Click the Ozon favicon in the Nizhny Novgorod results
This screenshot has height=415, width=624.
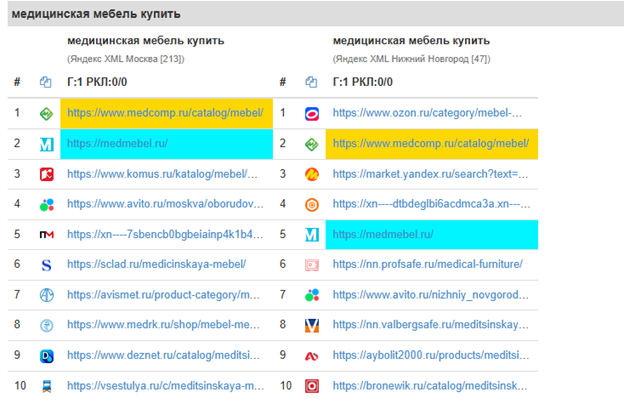click(312, 113)
